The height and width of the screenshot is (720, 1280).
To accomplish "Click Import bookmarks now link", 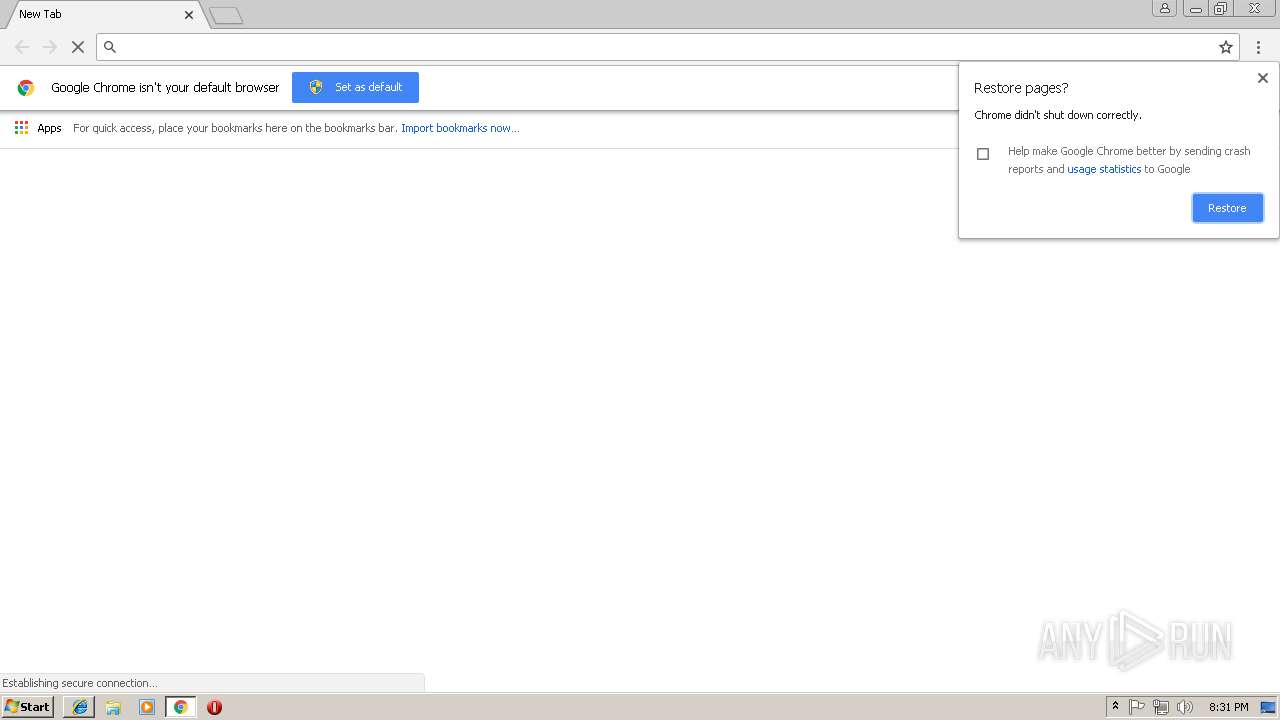I will point(460,128).
